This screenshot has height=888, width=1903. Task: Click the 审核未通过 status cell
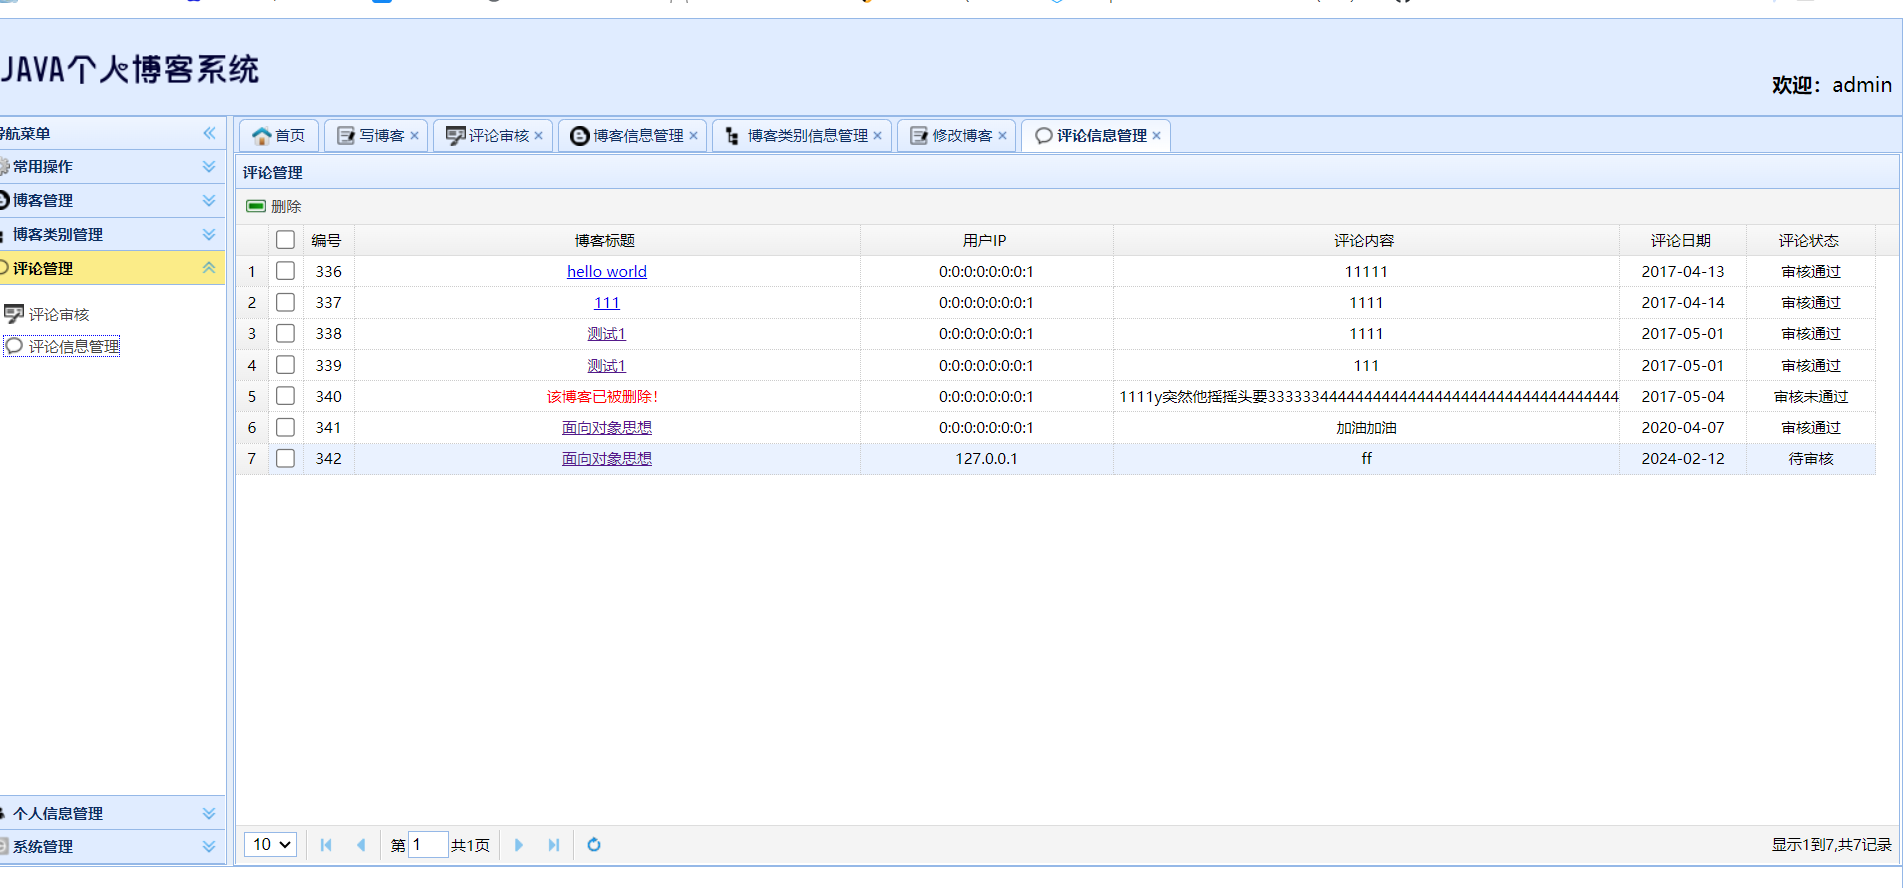pyautogui.click(x=1811, y=396)
